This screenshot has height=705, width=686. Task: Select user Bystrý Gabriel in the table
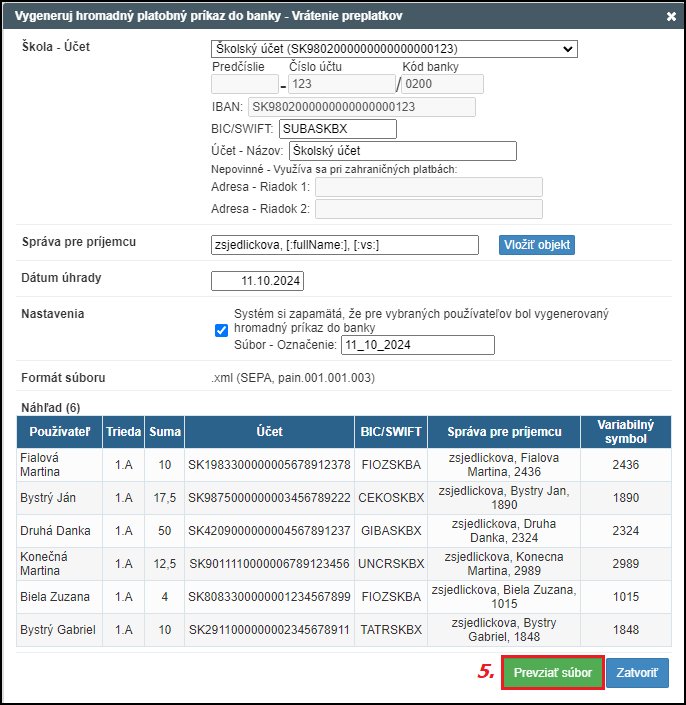[58, 629]
